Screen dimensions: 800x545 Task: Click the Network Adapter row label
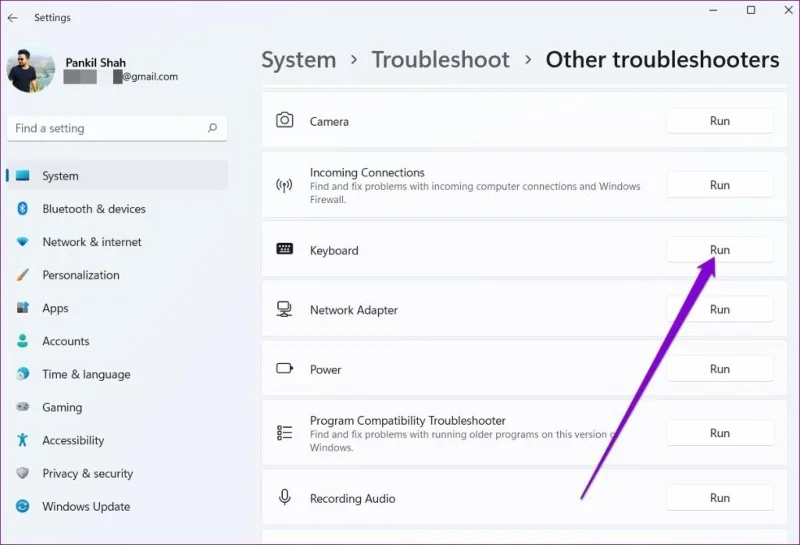pos(354,310)
